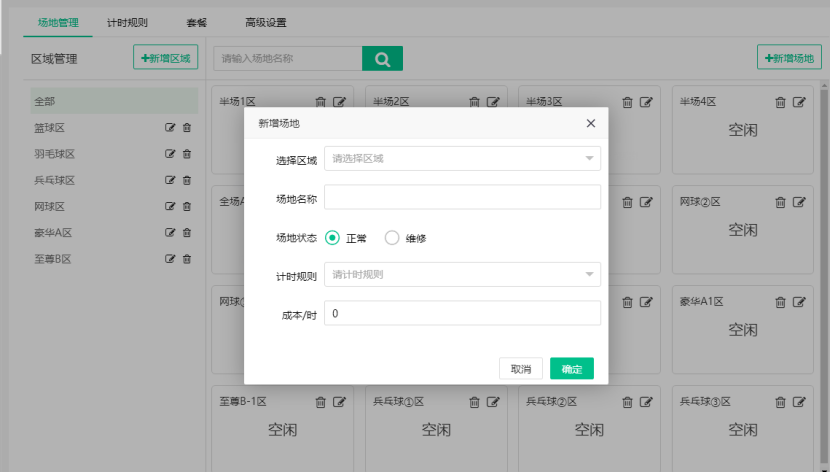Viewport: 831px width, 472px height.
Task: Select 正常 venue status radio
Action: point(333,238)
